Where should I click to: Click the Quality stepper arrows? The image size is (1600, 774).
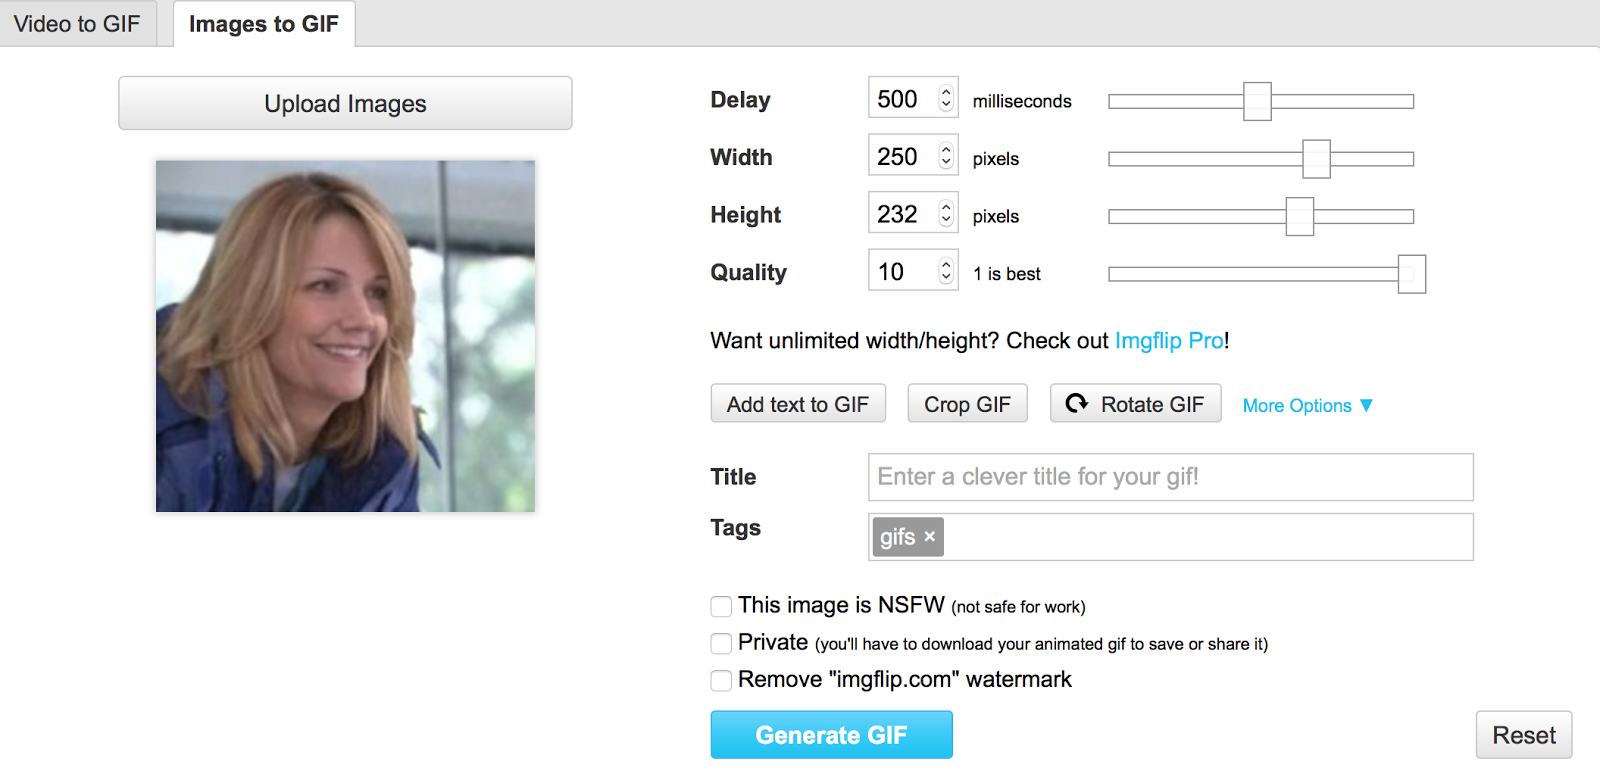point(946,271)
